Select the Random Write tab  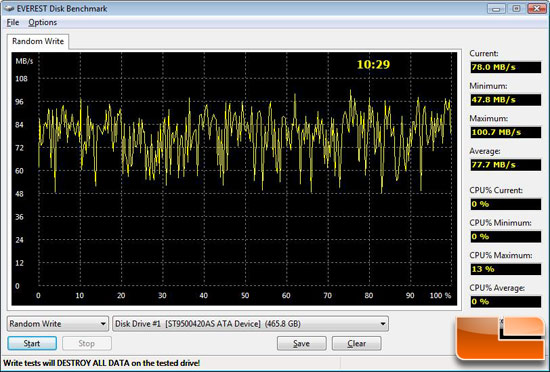[38, 41]
